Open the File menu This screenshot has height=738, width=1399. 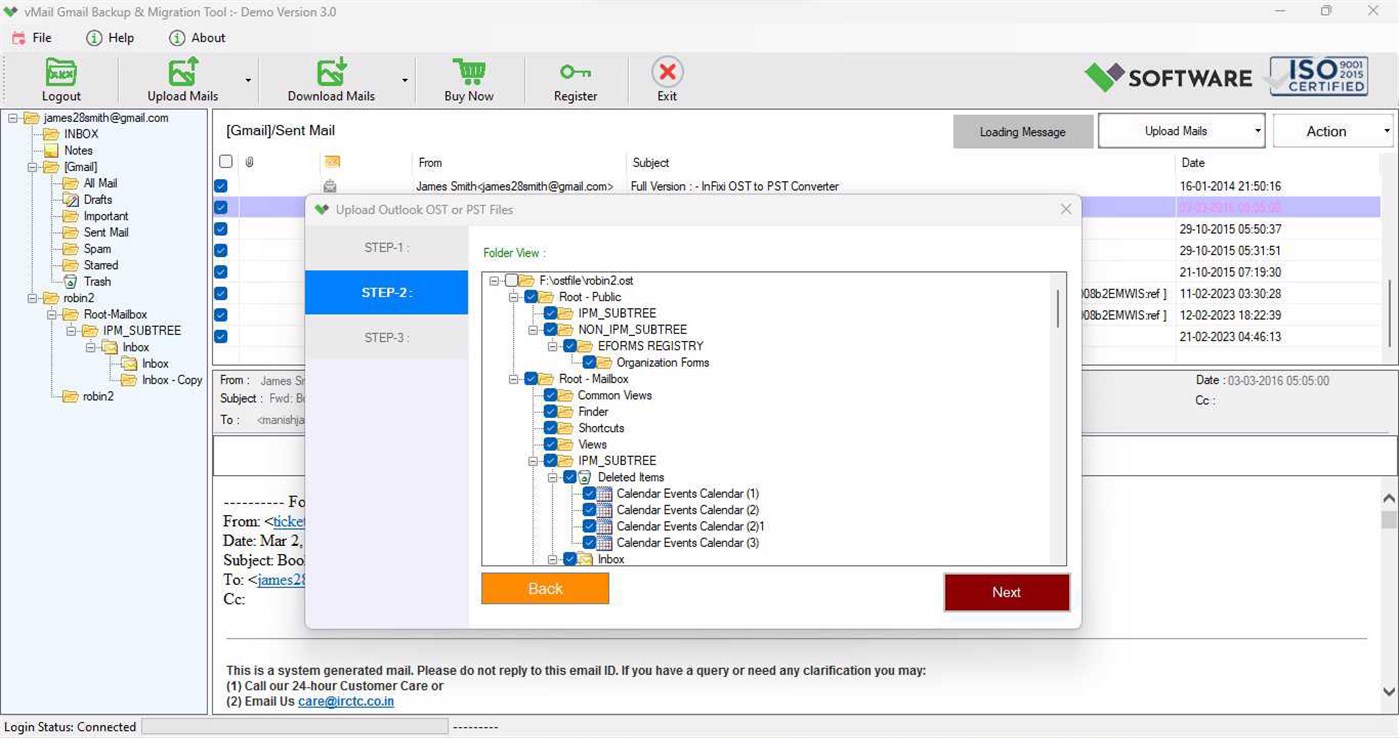point(31,38)
